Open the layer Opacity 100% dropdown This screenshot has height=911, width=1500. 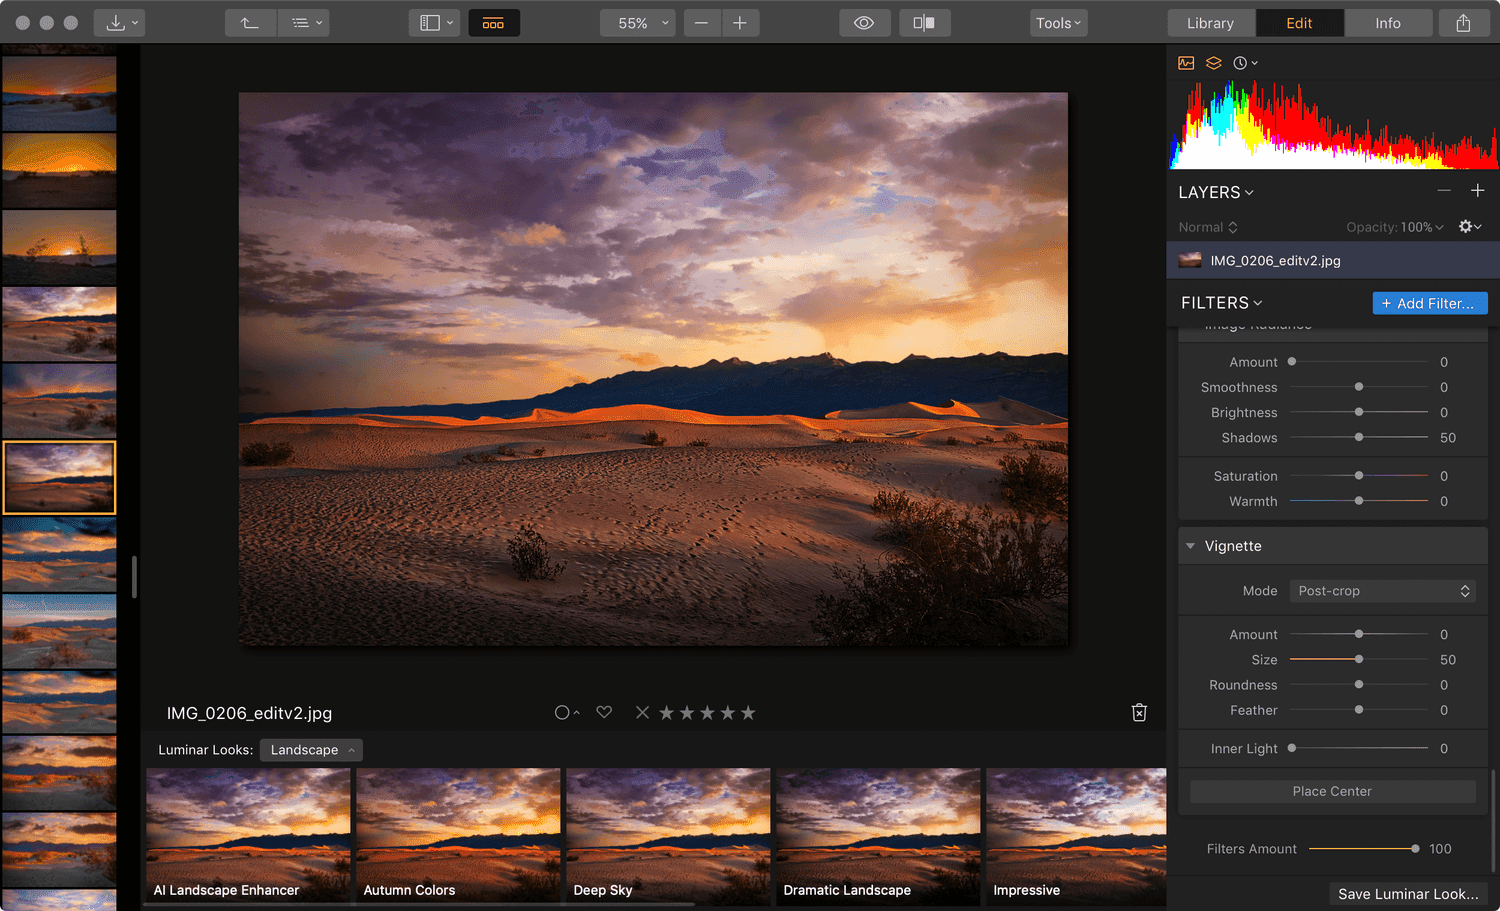(1395, 227)
